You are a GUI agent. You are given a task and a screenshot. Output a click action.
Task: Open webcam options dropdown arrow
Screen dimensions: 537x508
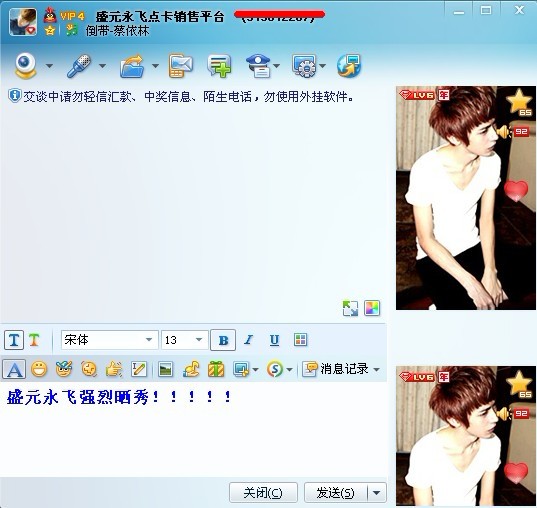point(49,65)
